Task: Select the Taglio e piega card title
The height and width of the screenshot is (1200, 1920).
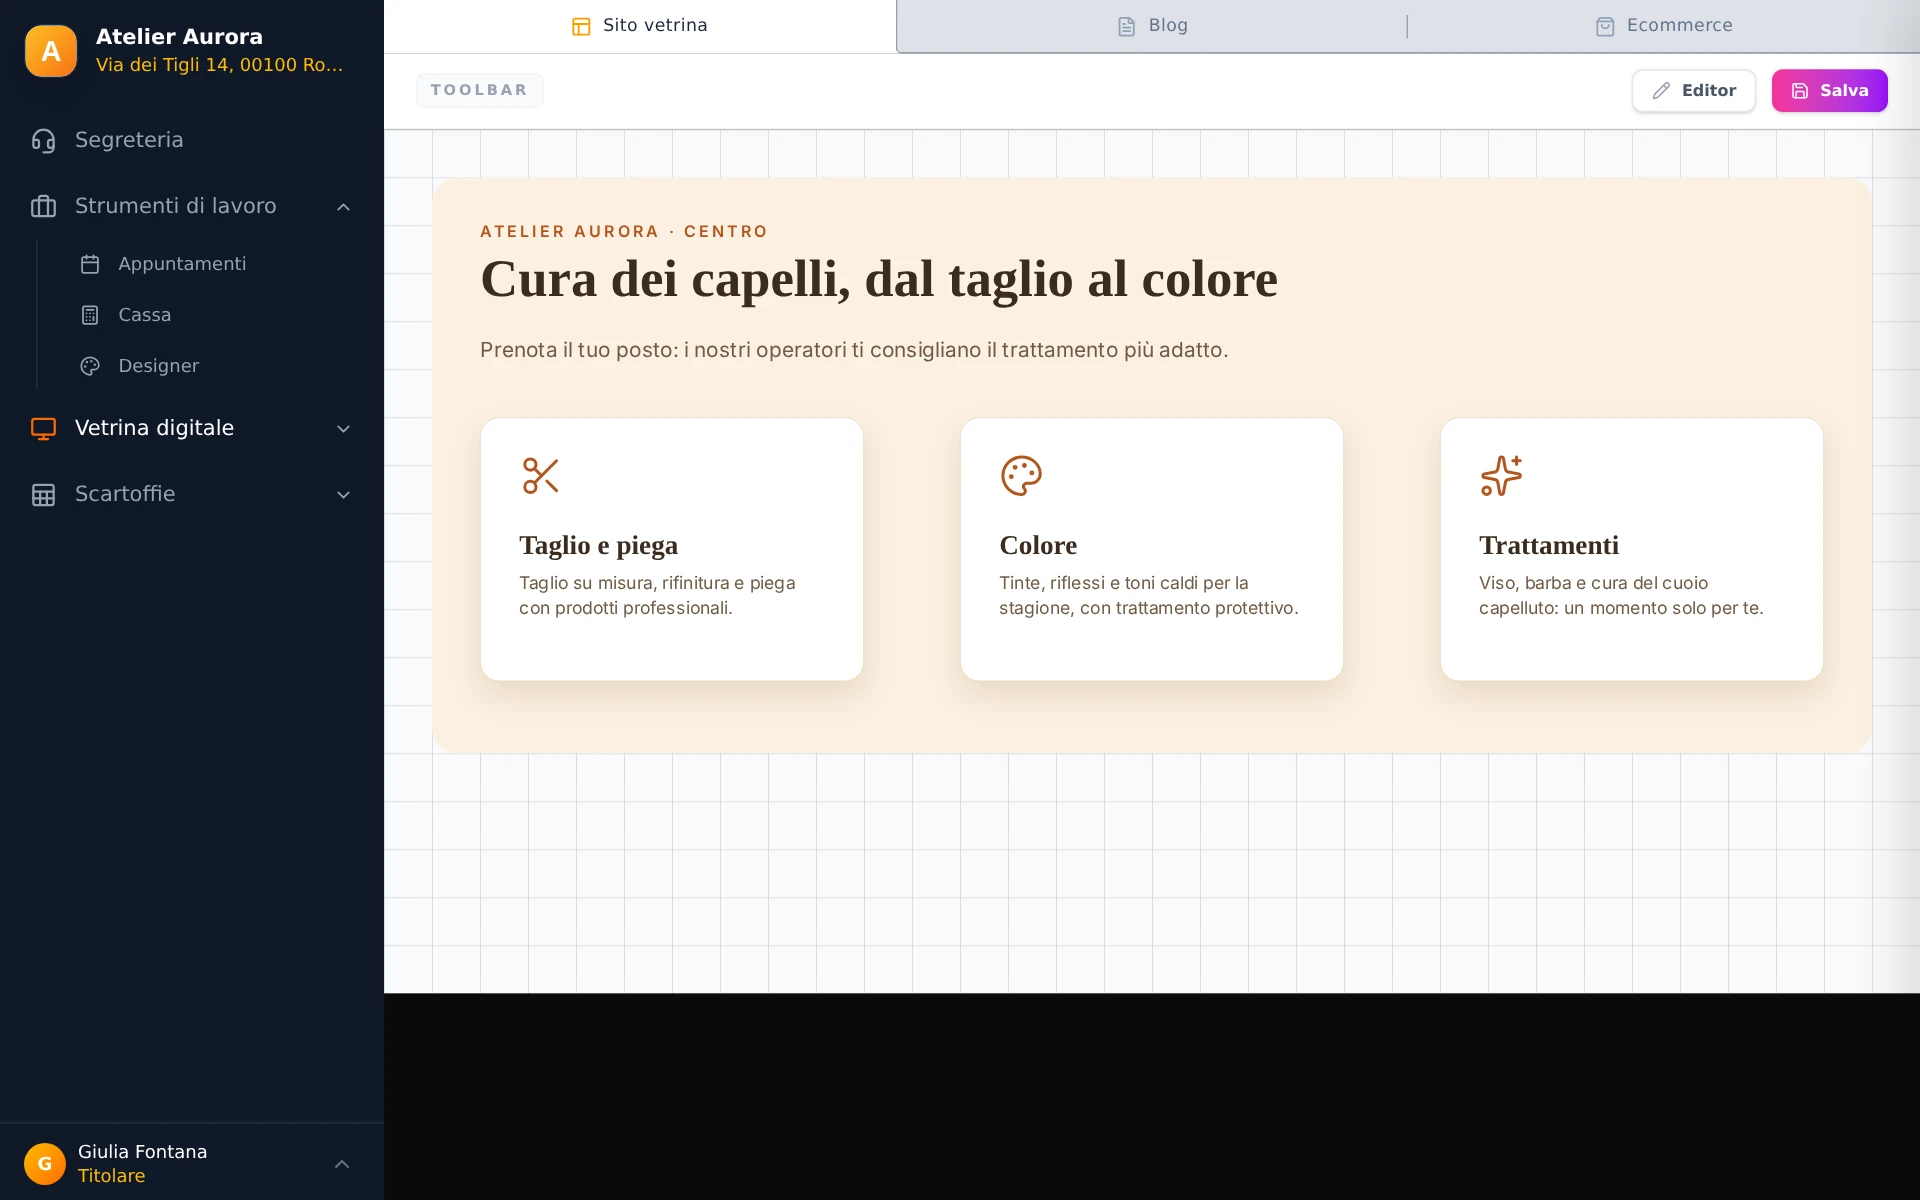Action: pyautogui.click(x=598, y=545)
